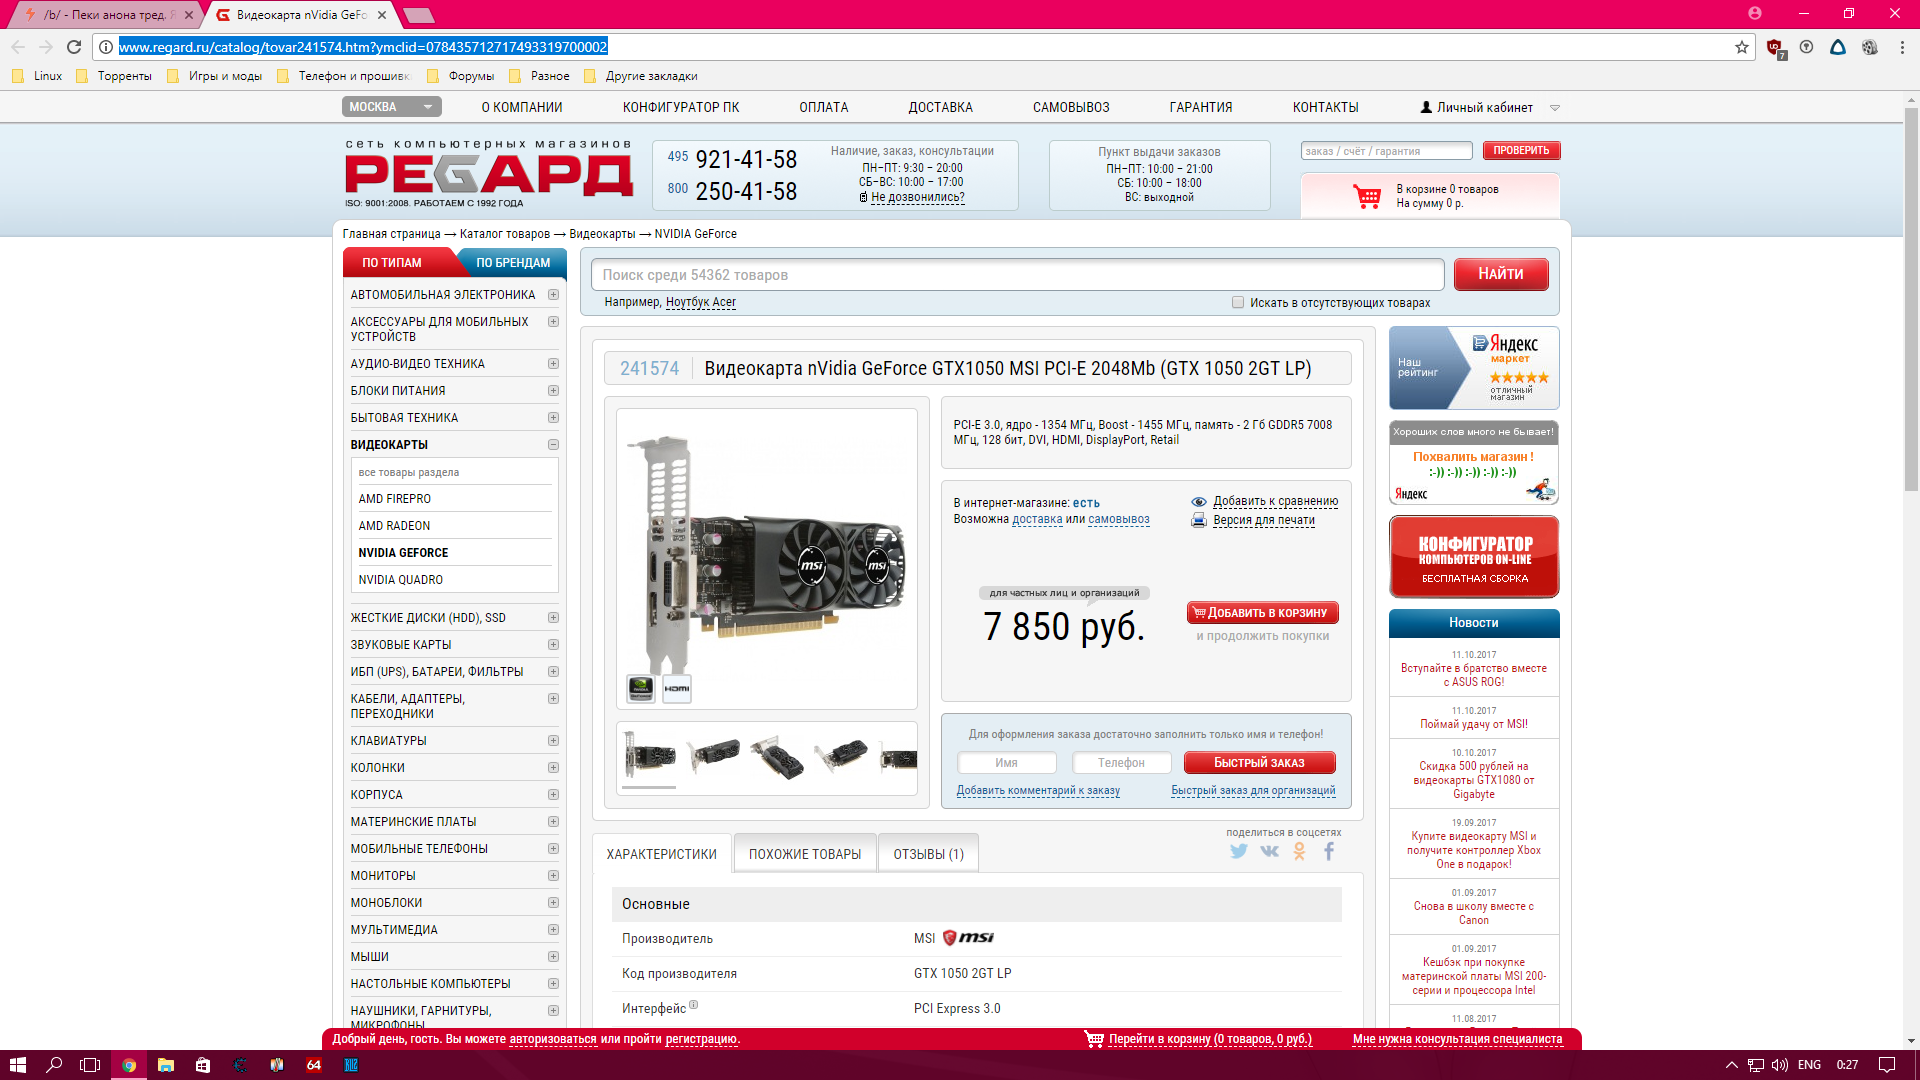This screenshot has width=1920, height=1080.
Task: Share product on Facebook
Action: (1329, 851)
